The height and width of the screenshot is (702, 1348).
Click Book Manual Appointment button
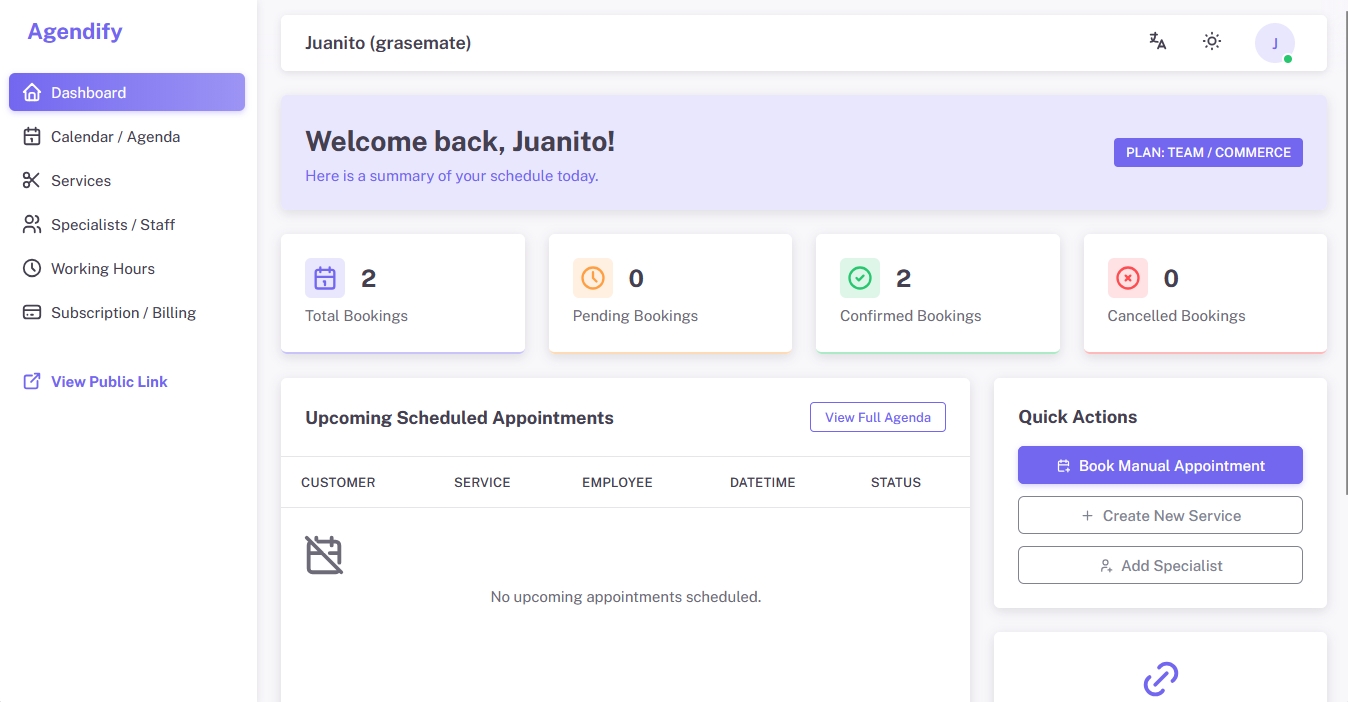(1160, 465)
